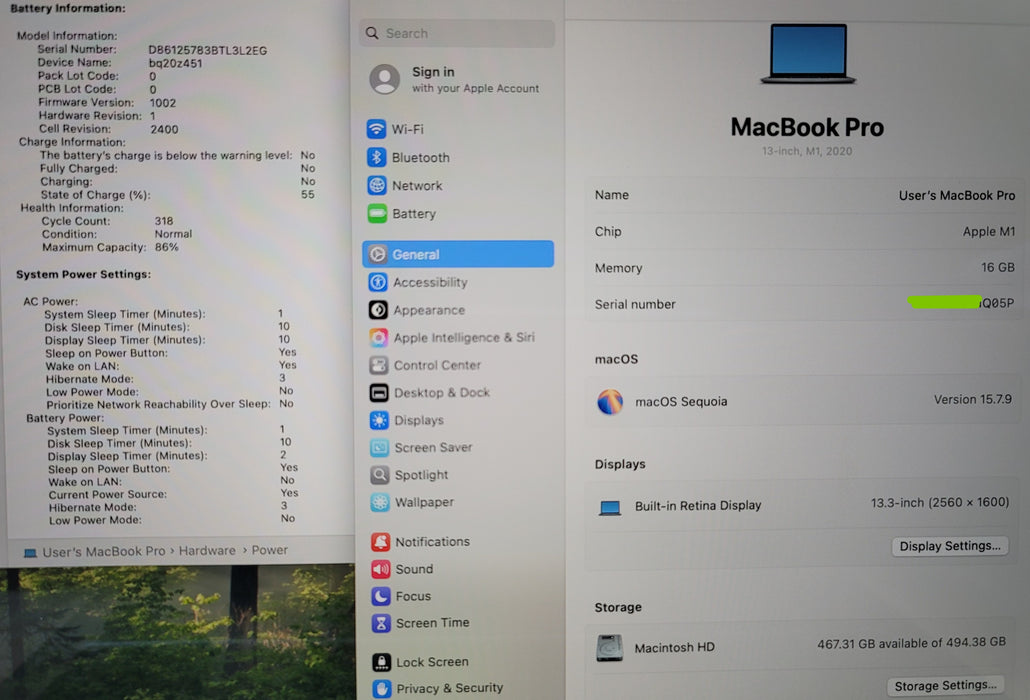
Task: Click the Screen Time hourglass icon
Action: click(x=381, y=623)
